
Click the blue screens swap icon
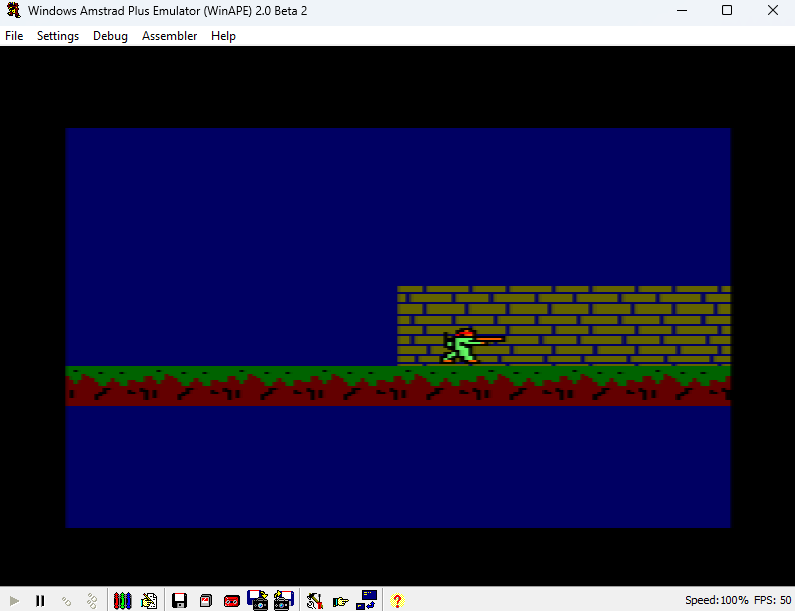pyautogui.click(x=367, y=600)
